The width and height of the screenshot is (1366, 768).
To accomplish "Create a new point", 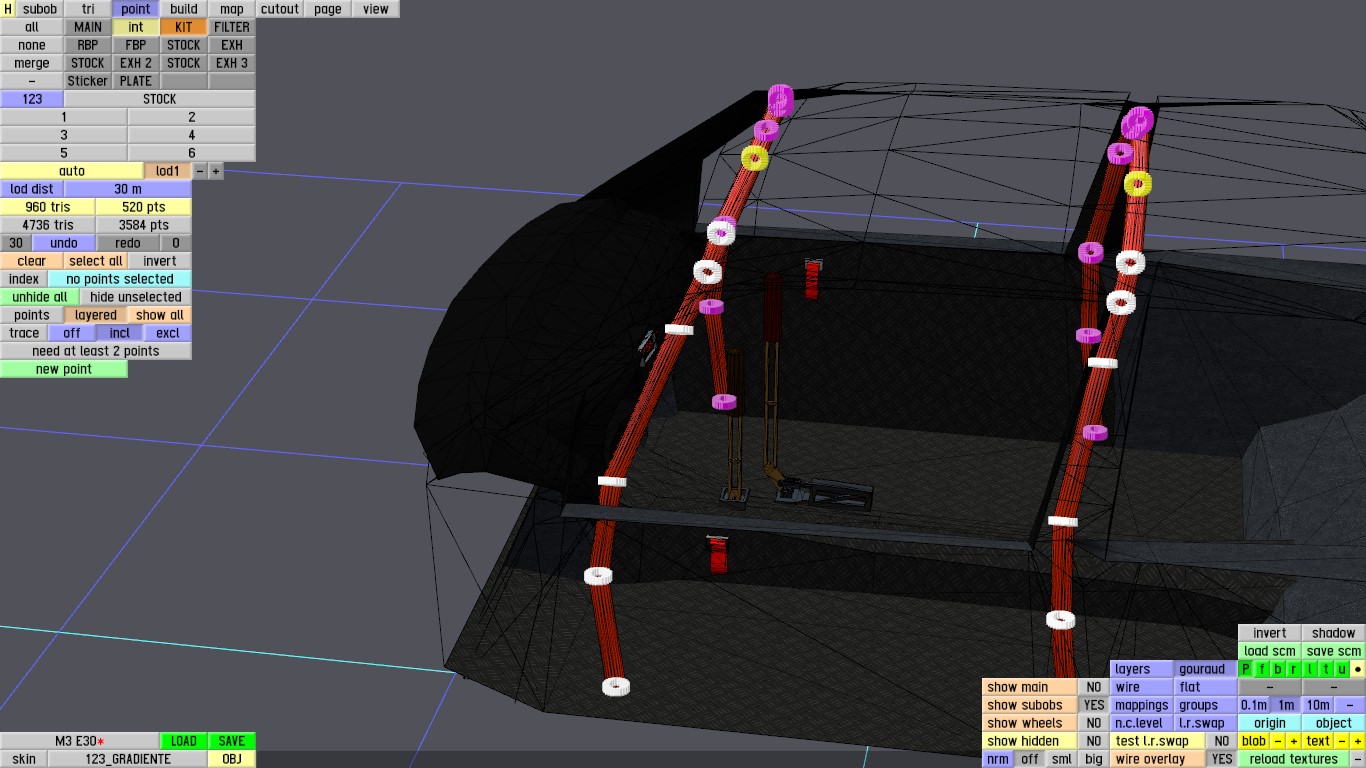I will 64,369.
